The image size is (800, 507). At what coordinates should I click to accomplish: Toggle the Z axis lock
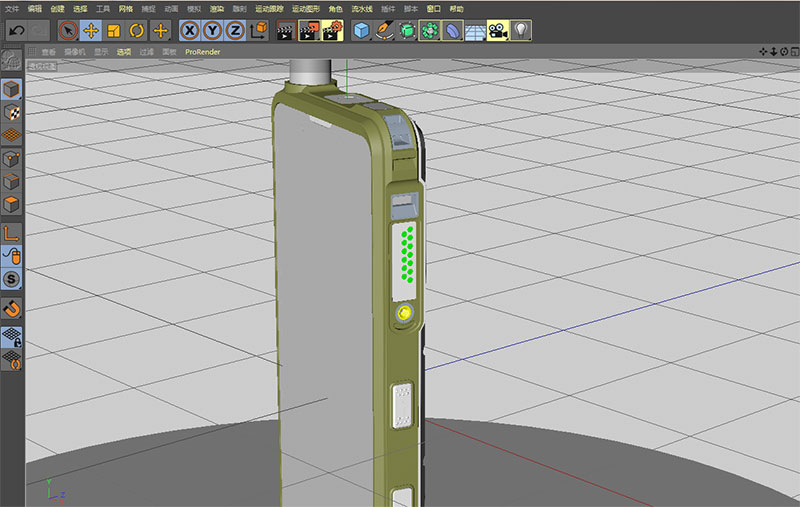tap(235, 31)
